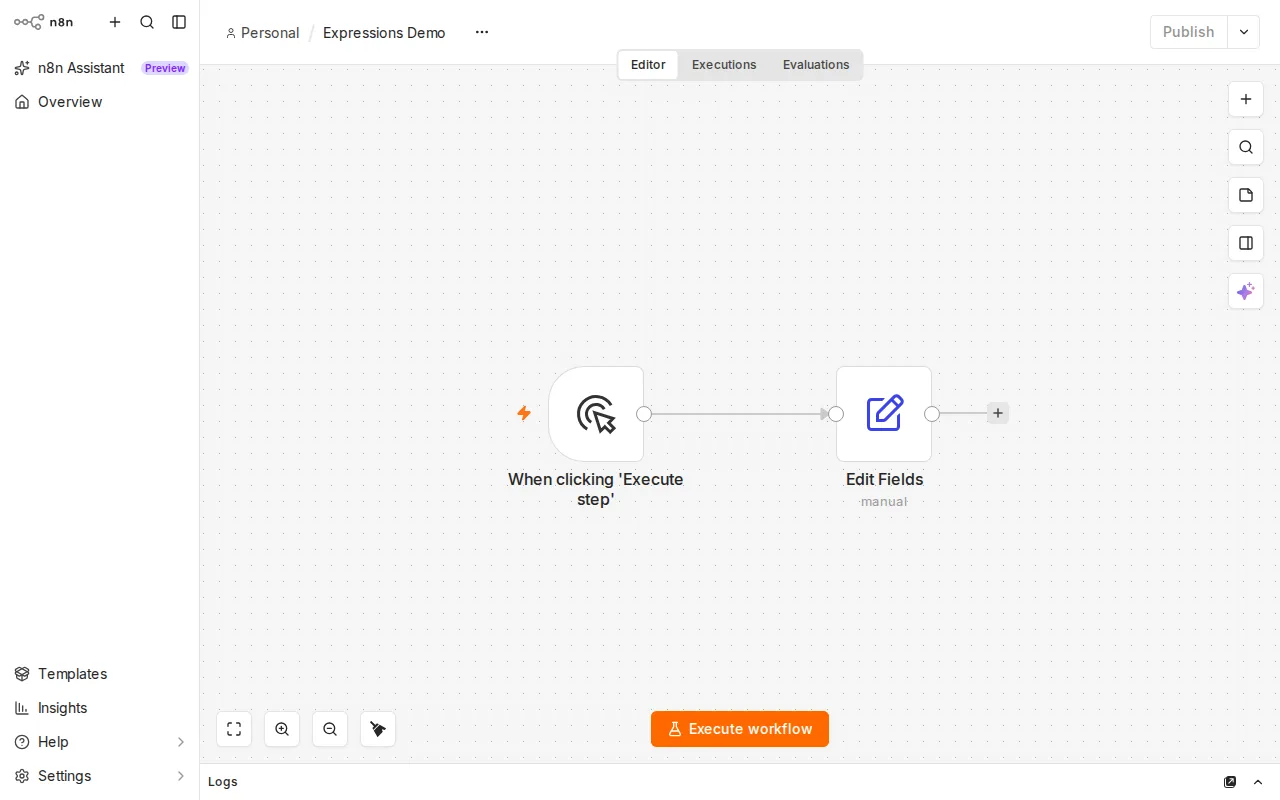The height and width of the screenshot is (800, 1280).
Task: Click Edit Fields node output connector
Action: (x=932, y=414)
